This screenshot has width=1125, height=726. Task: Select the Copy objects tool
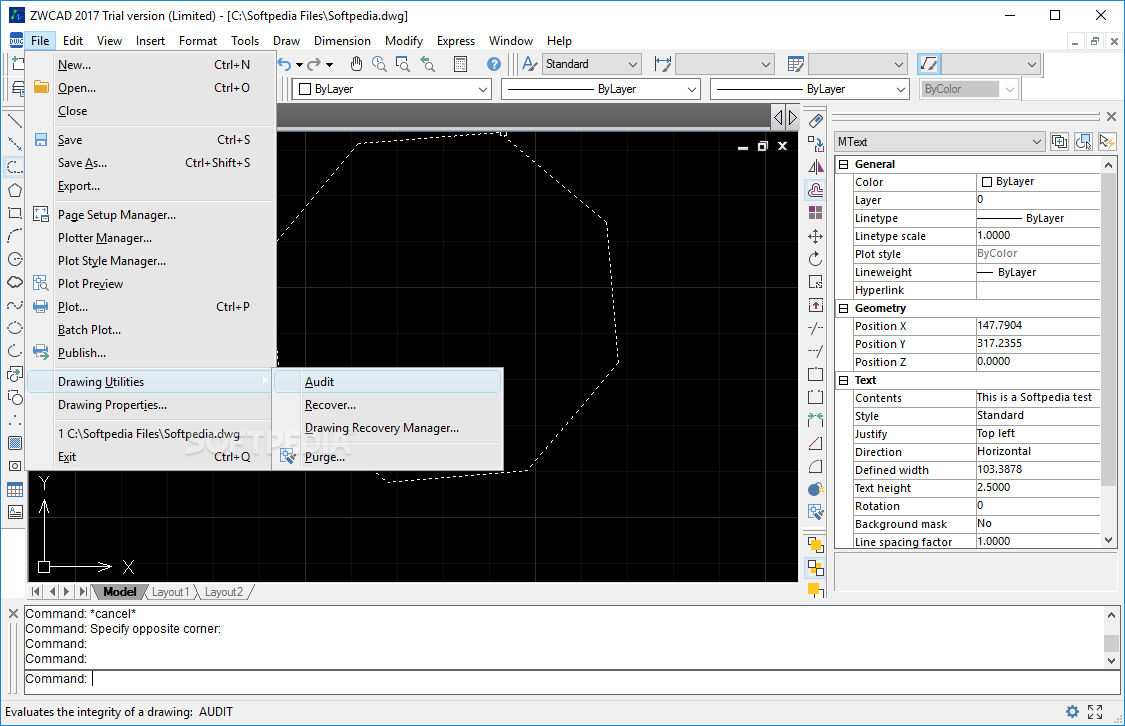tap(816, 143)
